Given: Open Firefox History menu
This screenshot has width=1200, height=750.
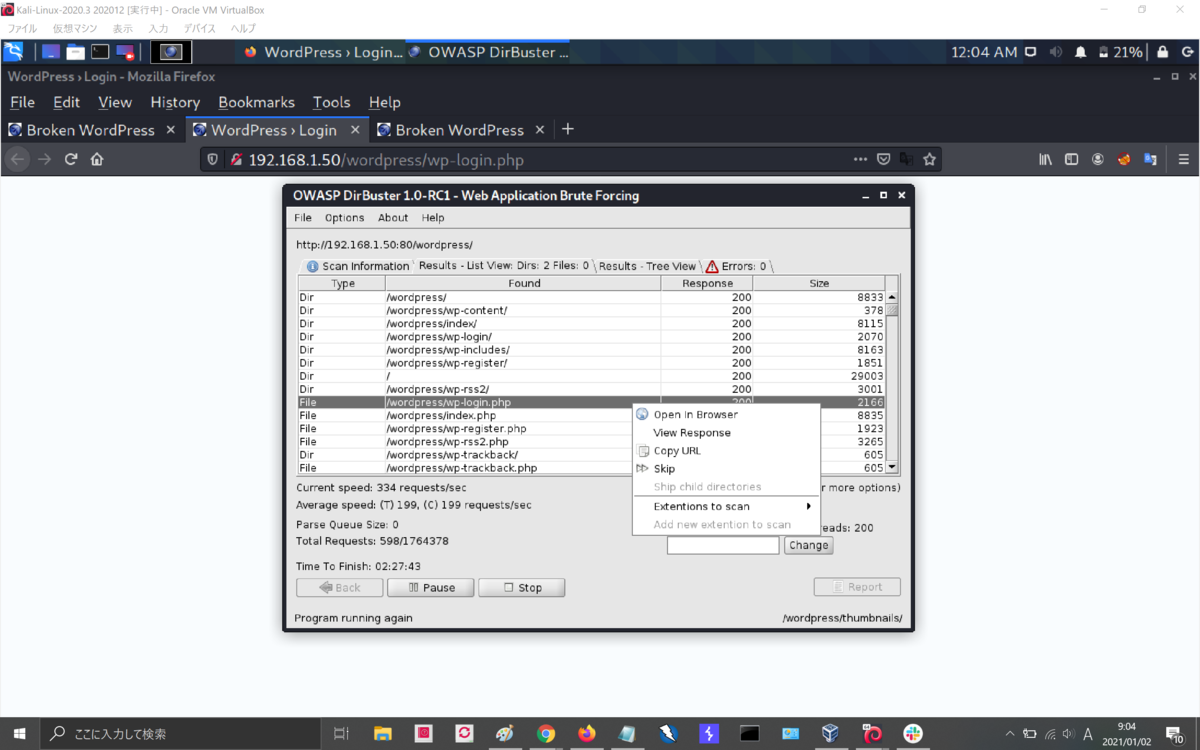Looking at the screenshot, I should pyautogui.click(x=175, y=102).
